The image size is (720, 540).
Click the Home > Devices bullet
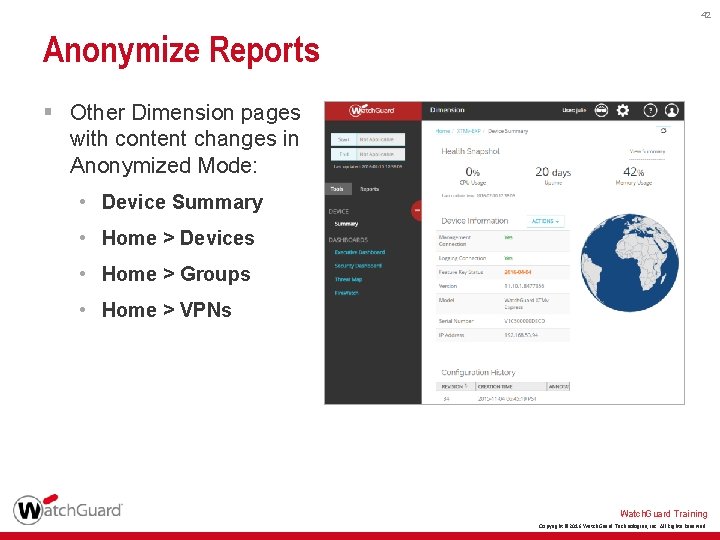[178, 238]
